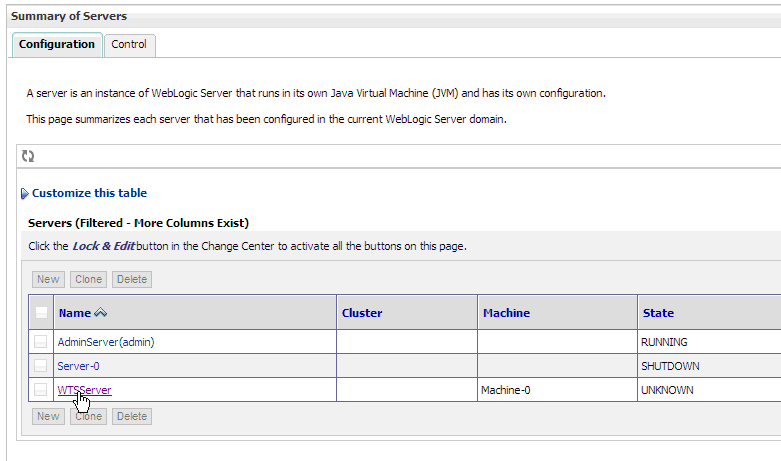Switch to the Control tab
Viewport: 781px width, 461px height.
[130, 45]
